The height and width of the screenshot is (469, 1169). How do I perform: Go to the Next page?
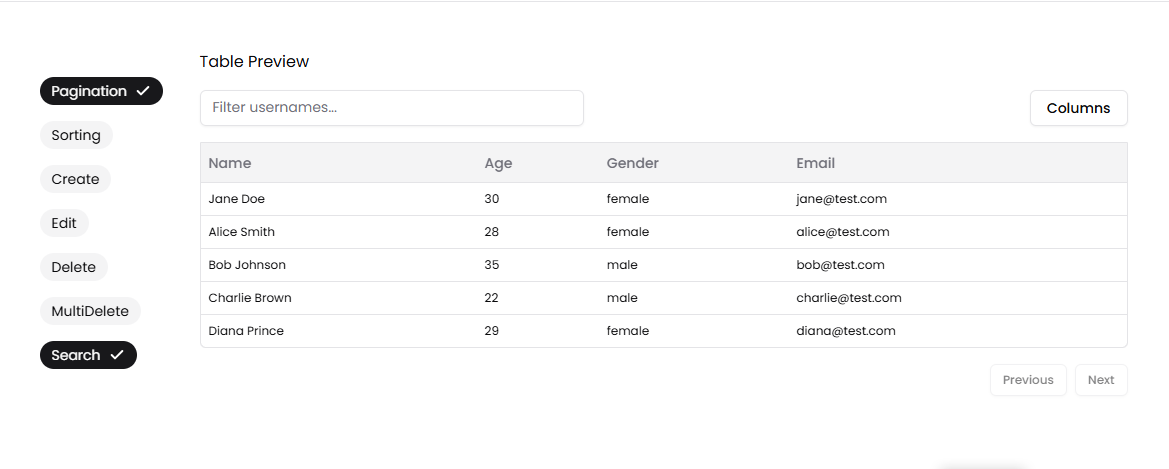(x=1100, y=380)
